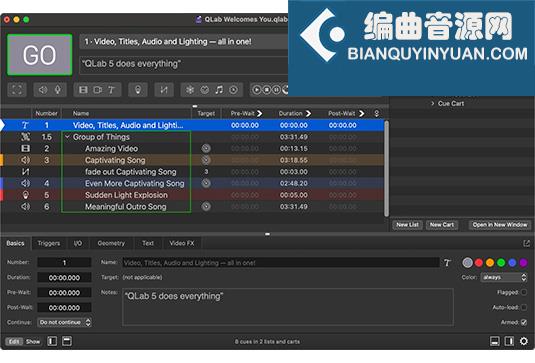Add a Stop cue from the toolbar
Screen dimensions: 535x363
[x=267, y=90]
